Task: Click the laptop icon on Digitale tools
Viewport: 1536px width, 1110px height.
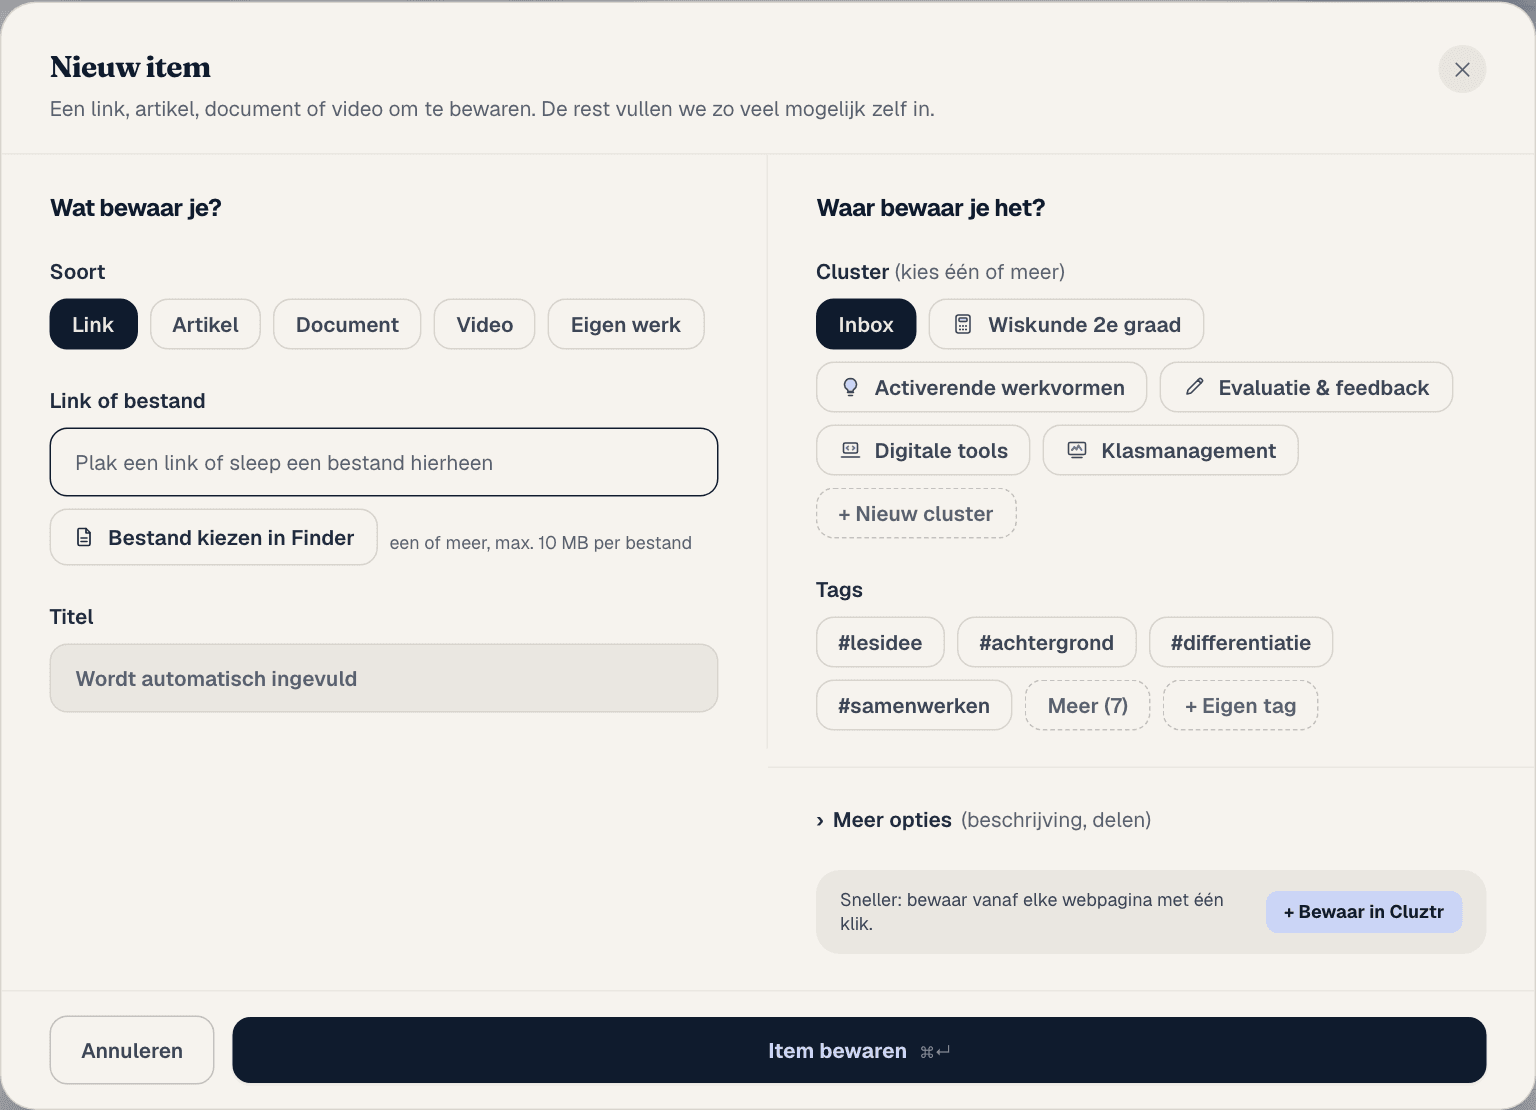Action: pyautogui.click(x=850, y=450)
